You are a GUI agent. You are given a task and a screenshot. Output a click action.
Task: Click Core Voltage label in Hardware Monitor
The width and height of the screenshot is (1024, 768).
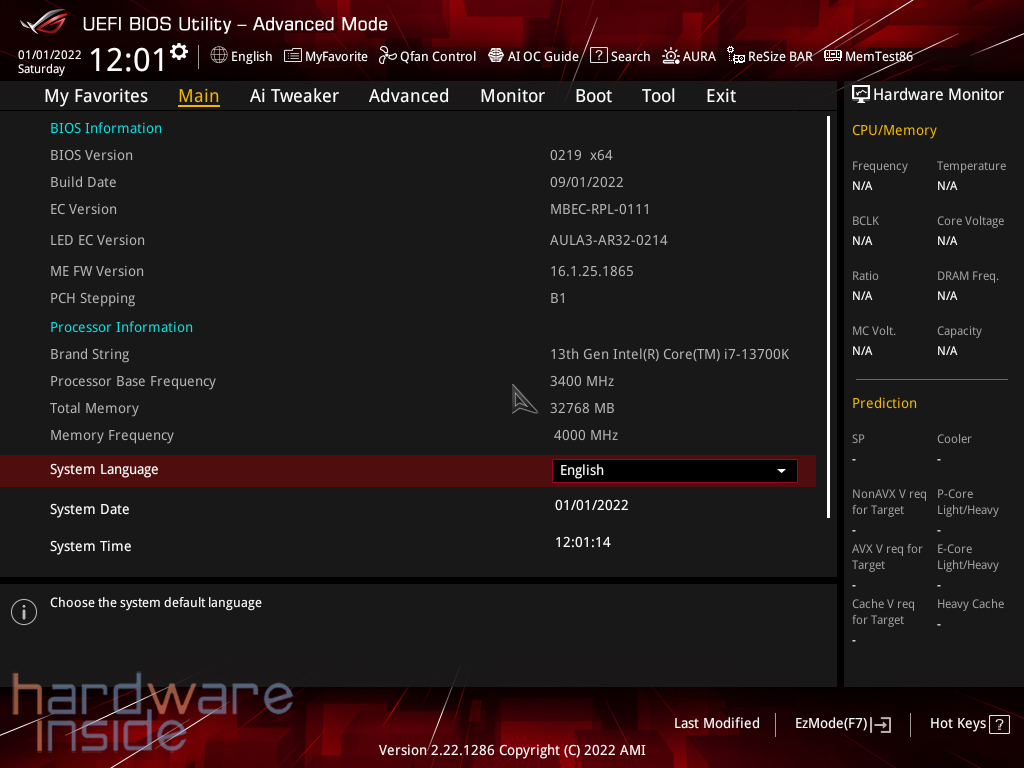970,221
